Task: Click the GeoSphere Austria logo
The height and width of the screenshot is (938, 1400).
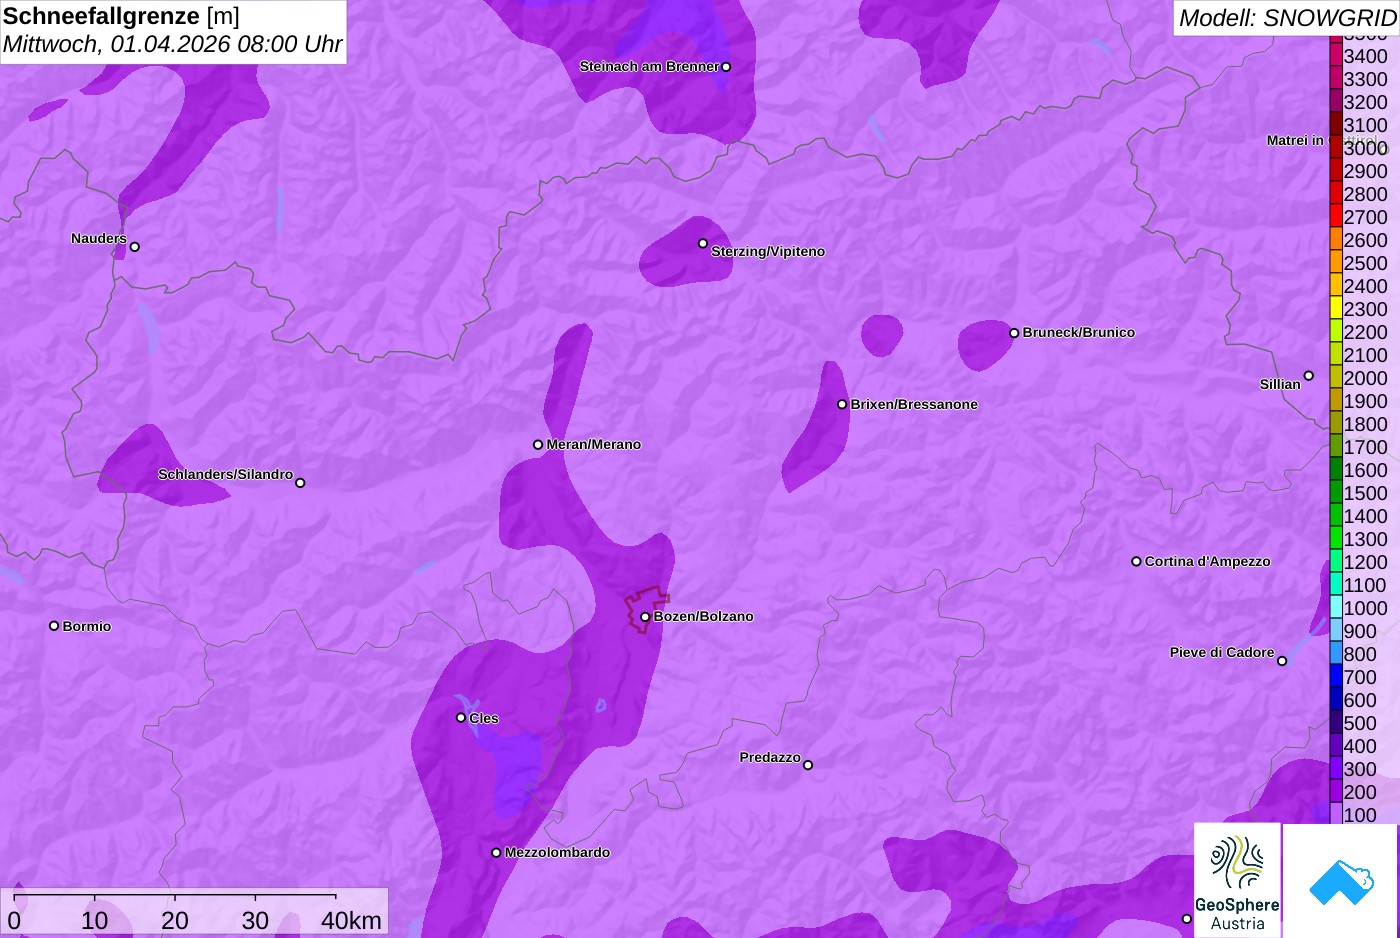Action: point(1237,880)
